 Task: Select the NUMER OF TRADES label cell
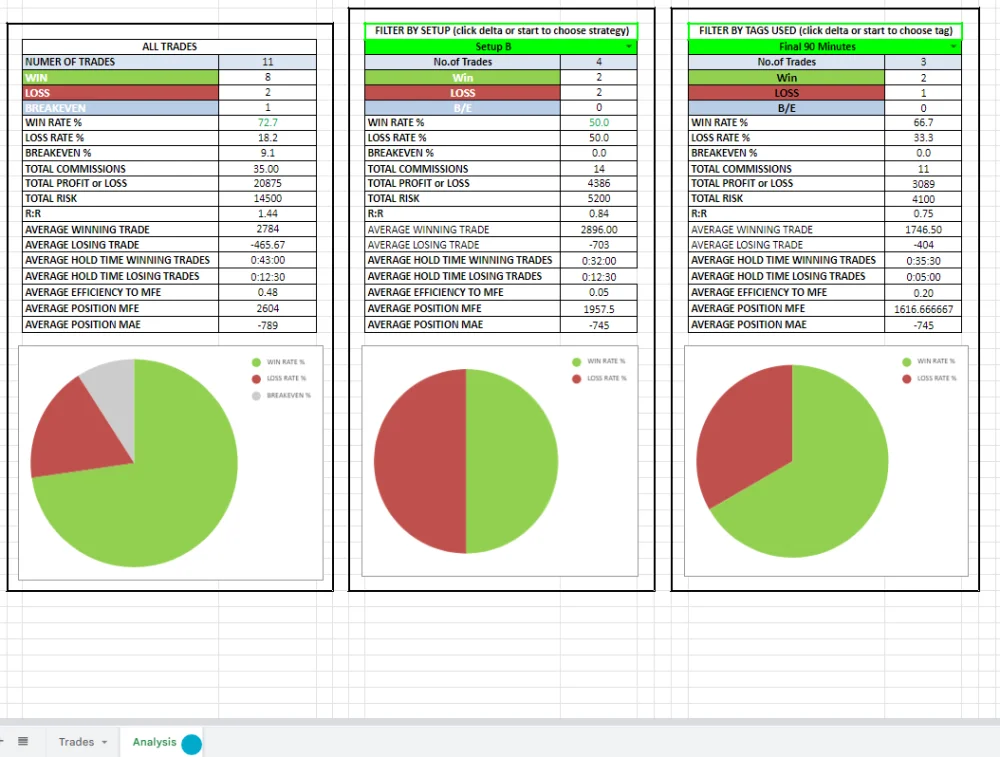coord(121,62)
